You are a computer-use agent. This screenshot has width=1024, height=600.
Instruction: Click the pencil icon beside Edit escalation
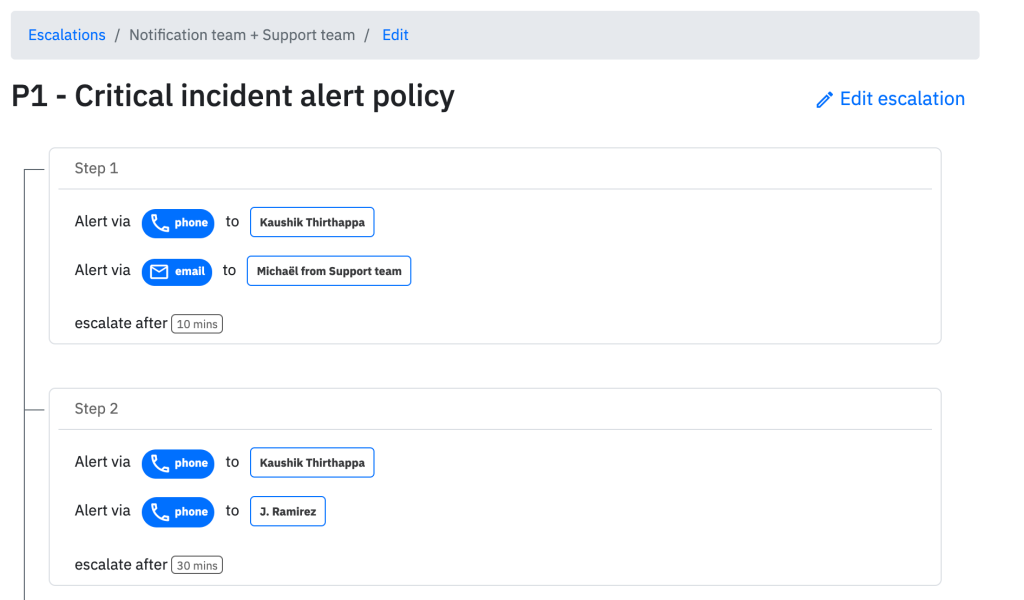pos(824,100)
